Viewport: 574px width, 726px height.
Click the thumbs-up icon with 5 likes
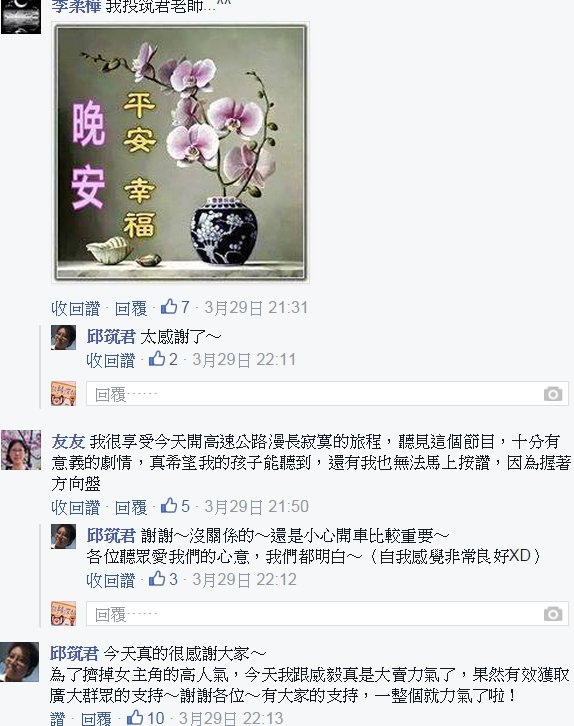[169, 506]
